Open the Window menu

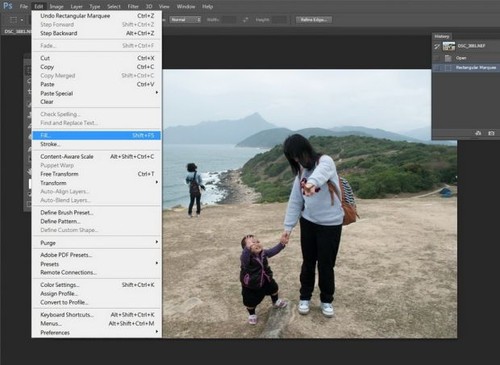click(186, 6)
